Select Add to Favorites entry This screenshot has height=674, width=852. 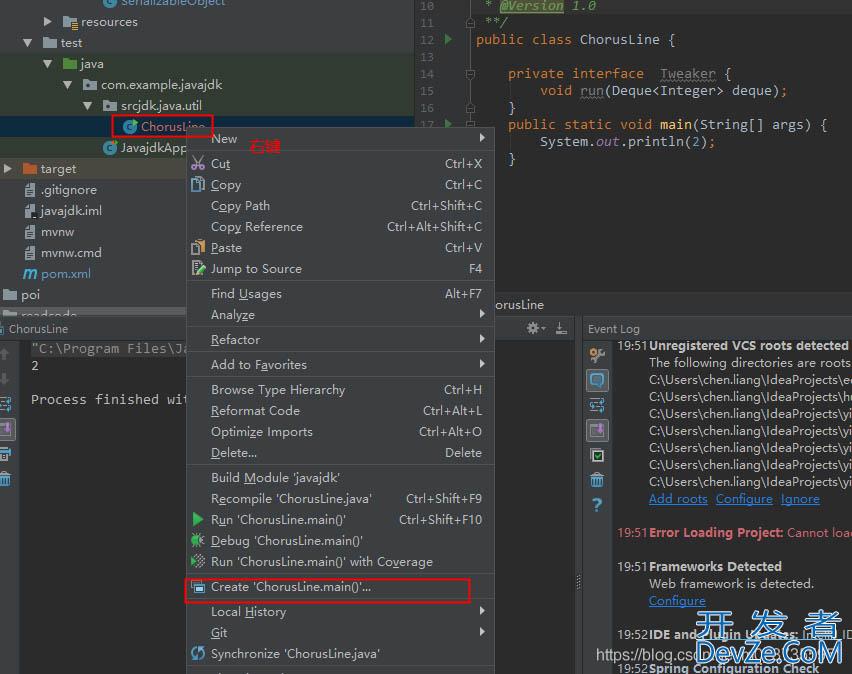(x=341, y=364)
